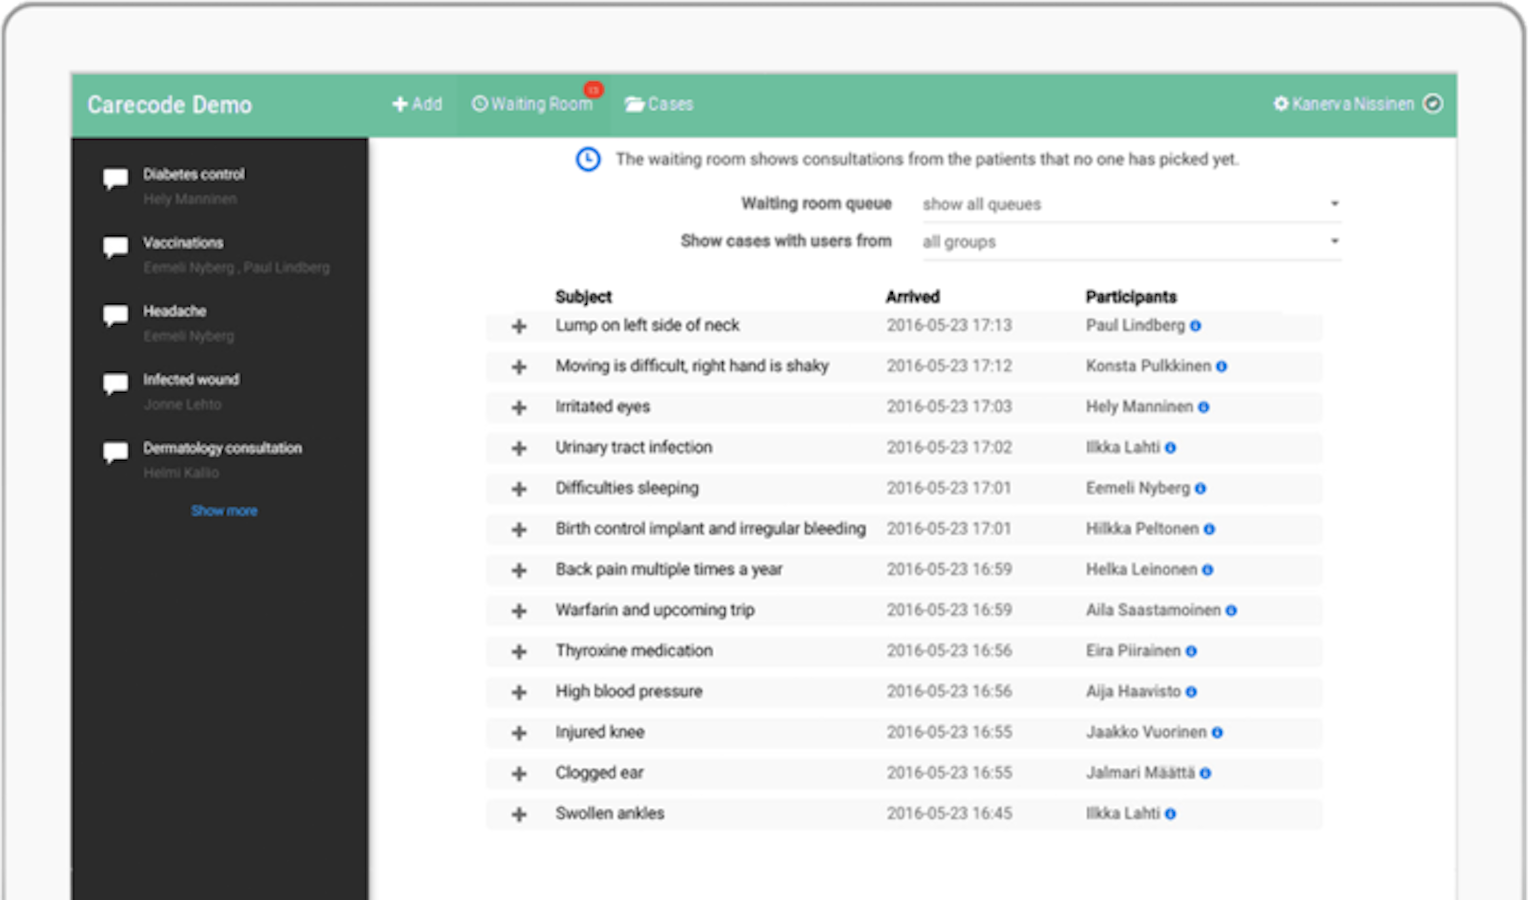Click the info icon beside Aila Saastamoinen

pos(1231,611)
